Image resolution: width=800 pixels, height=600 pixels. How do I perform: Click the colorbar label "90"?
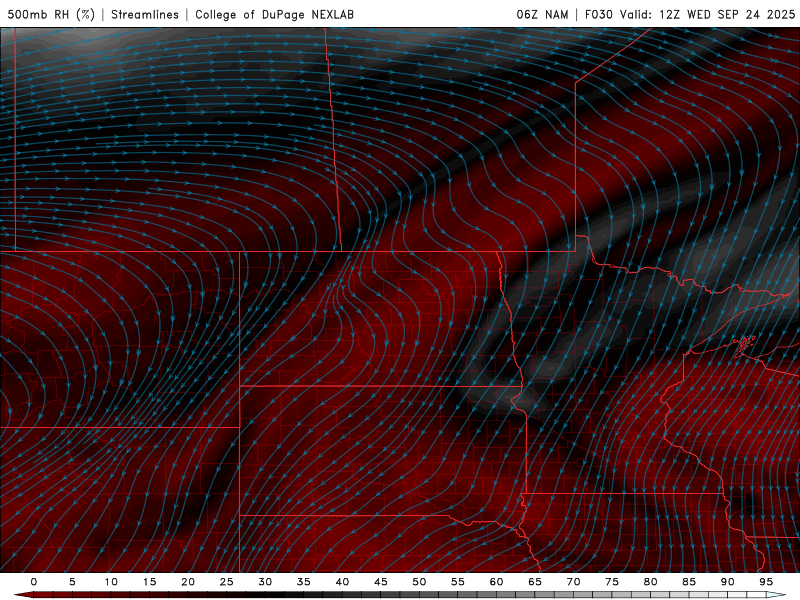728,582
